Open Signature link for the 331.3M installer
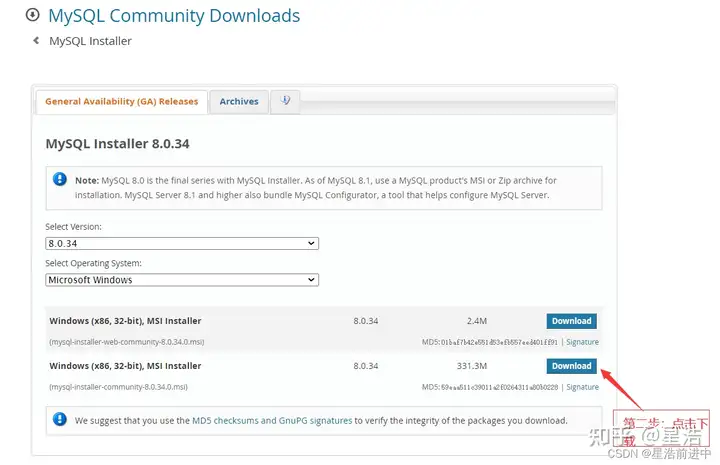720x465 pixels. (x=582, y=387)
